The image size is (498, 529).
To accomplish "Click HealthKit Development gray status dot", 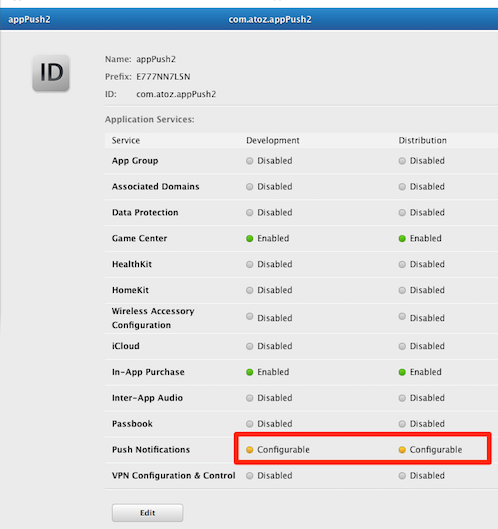I will click(x=250, y=264).
